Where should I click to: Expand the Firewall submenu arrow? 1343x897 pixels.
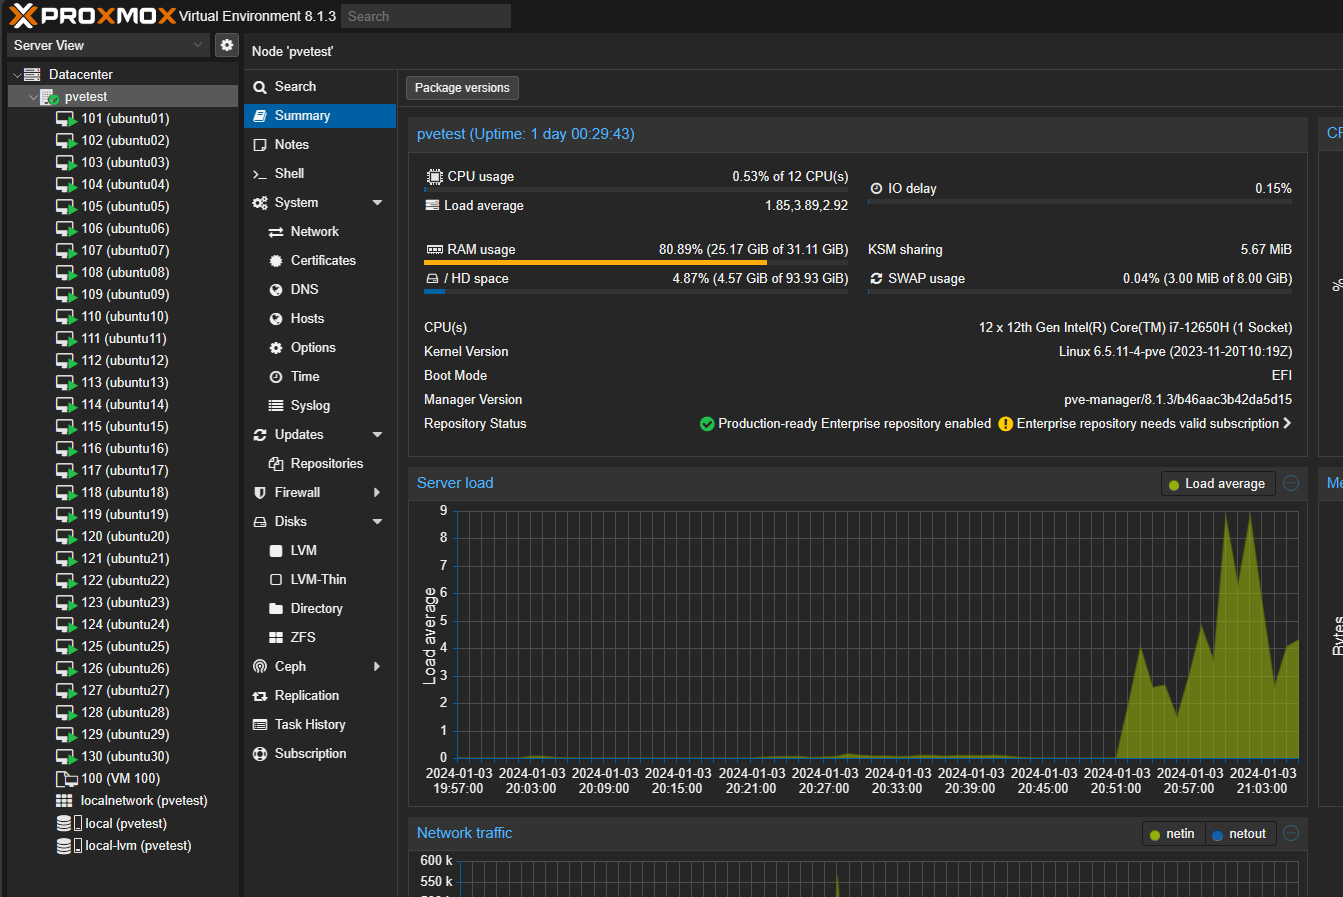377,493
